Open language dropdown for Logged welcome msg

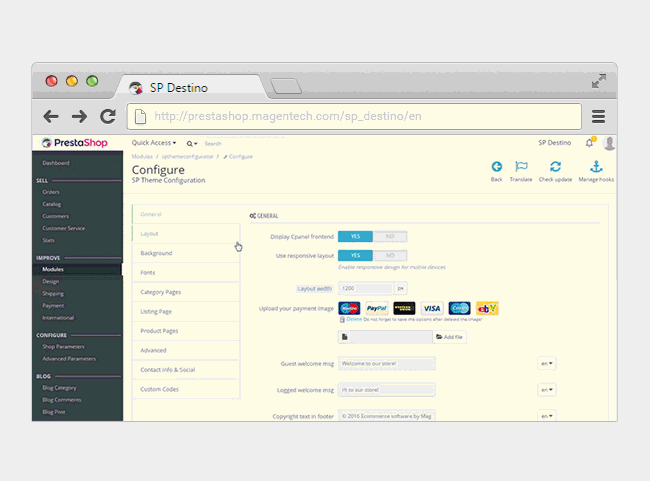tap(547, 390)
